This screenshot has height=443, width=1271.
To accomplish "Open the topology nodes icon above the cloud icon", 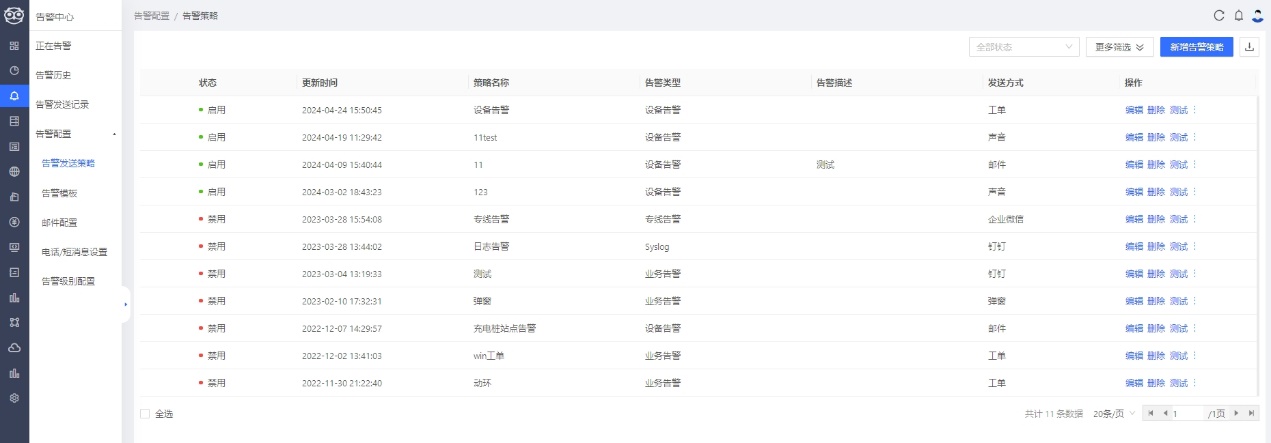I will point(14,322).
